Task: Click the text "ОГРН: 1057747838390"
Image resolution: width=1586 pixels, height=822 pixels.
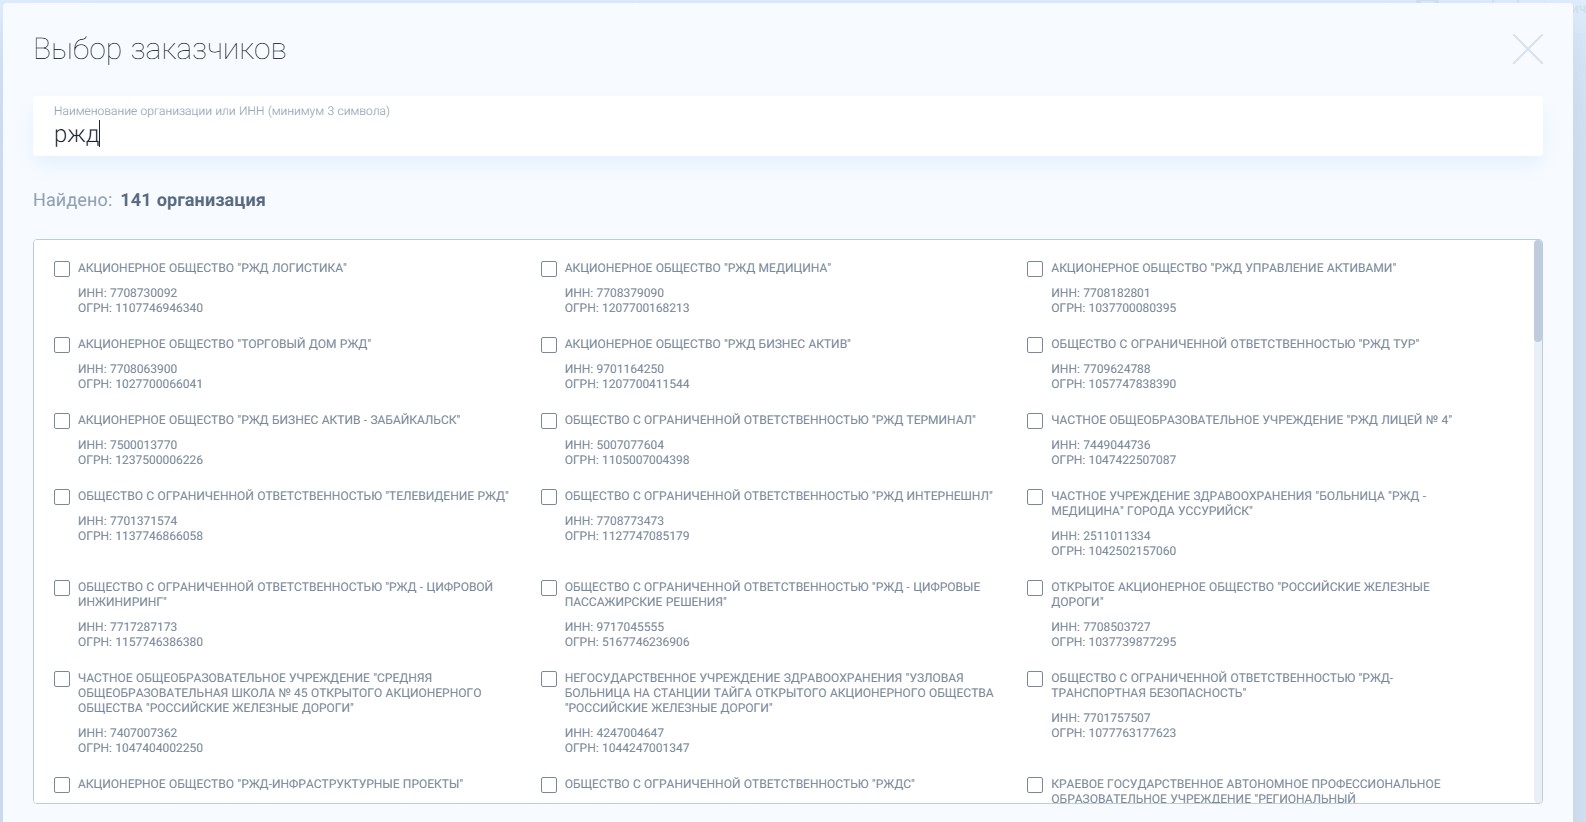Action: coord(1114,384)
